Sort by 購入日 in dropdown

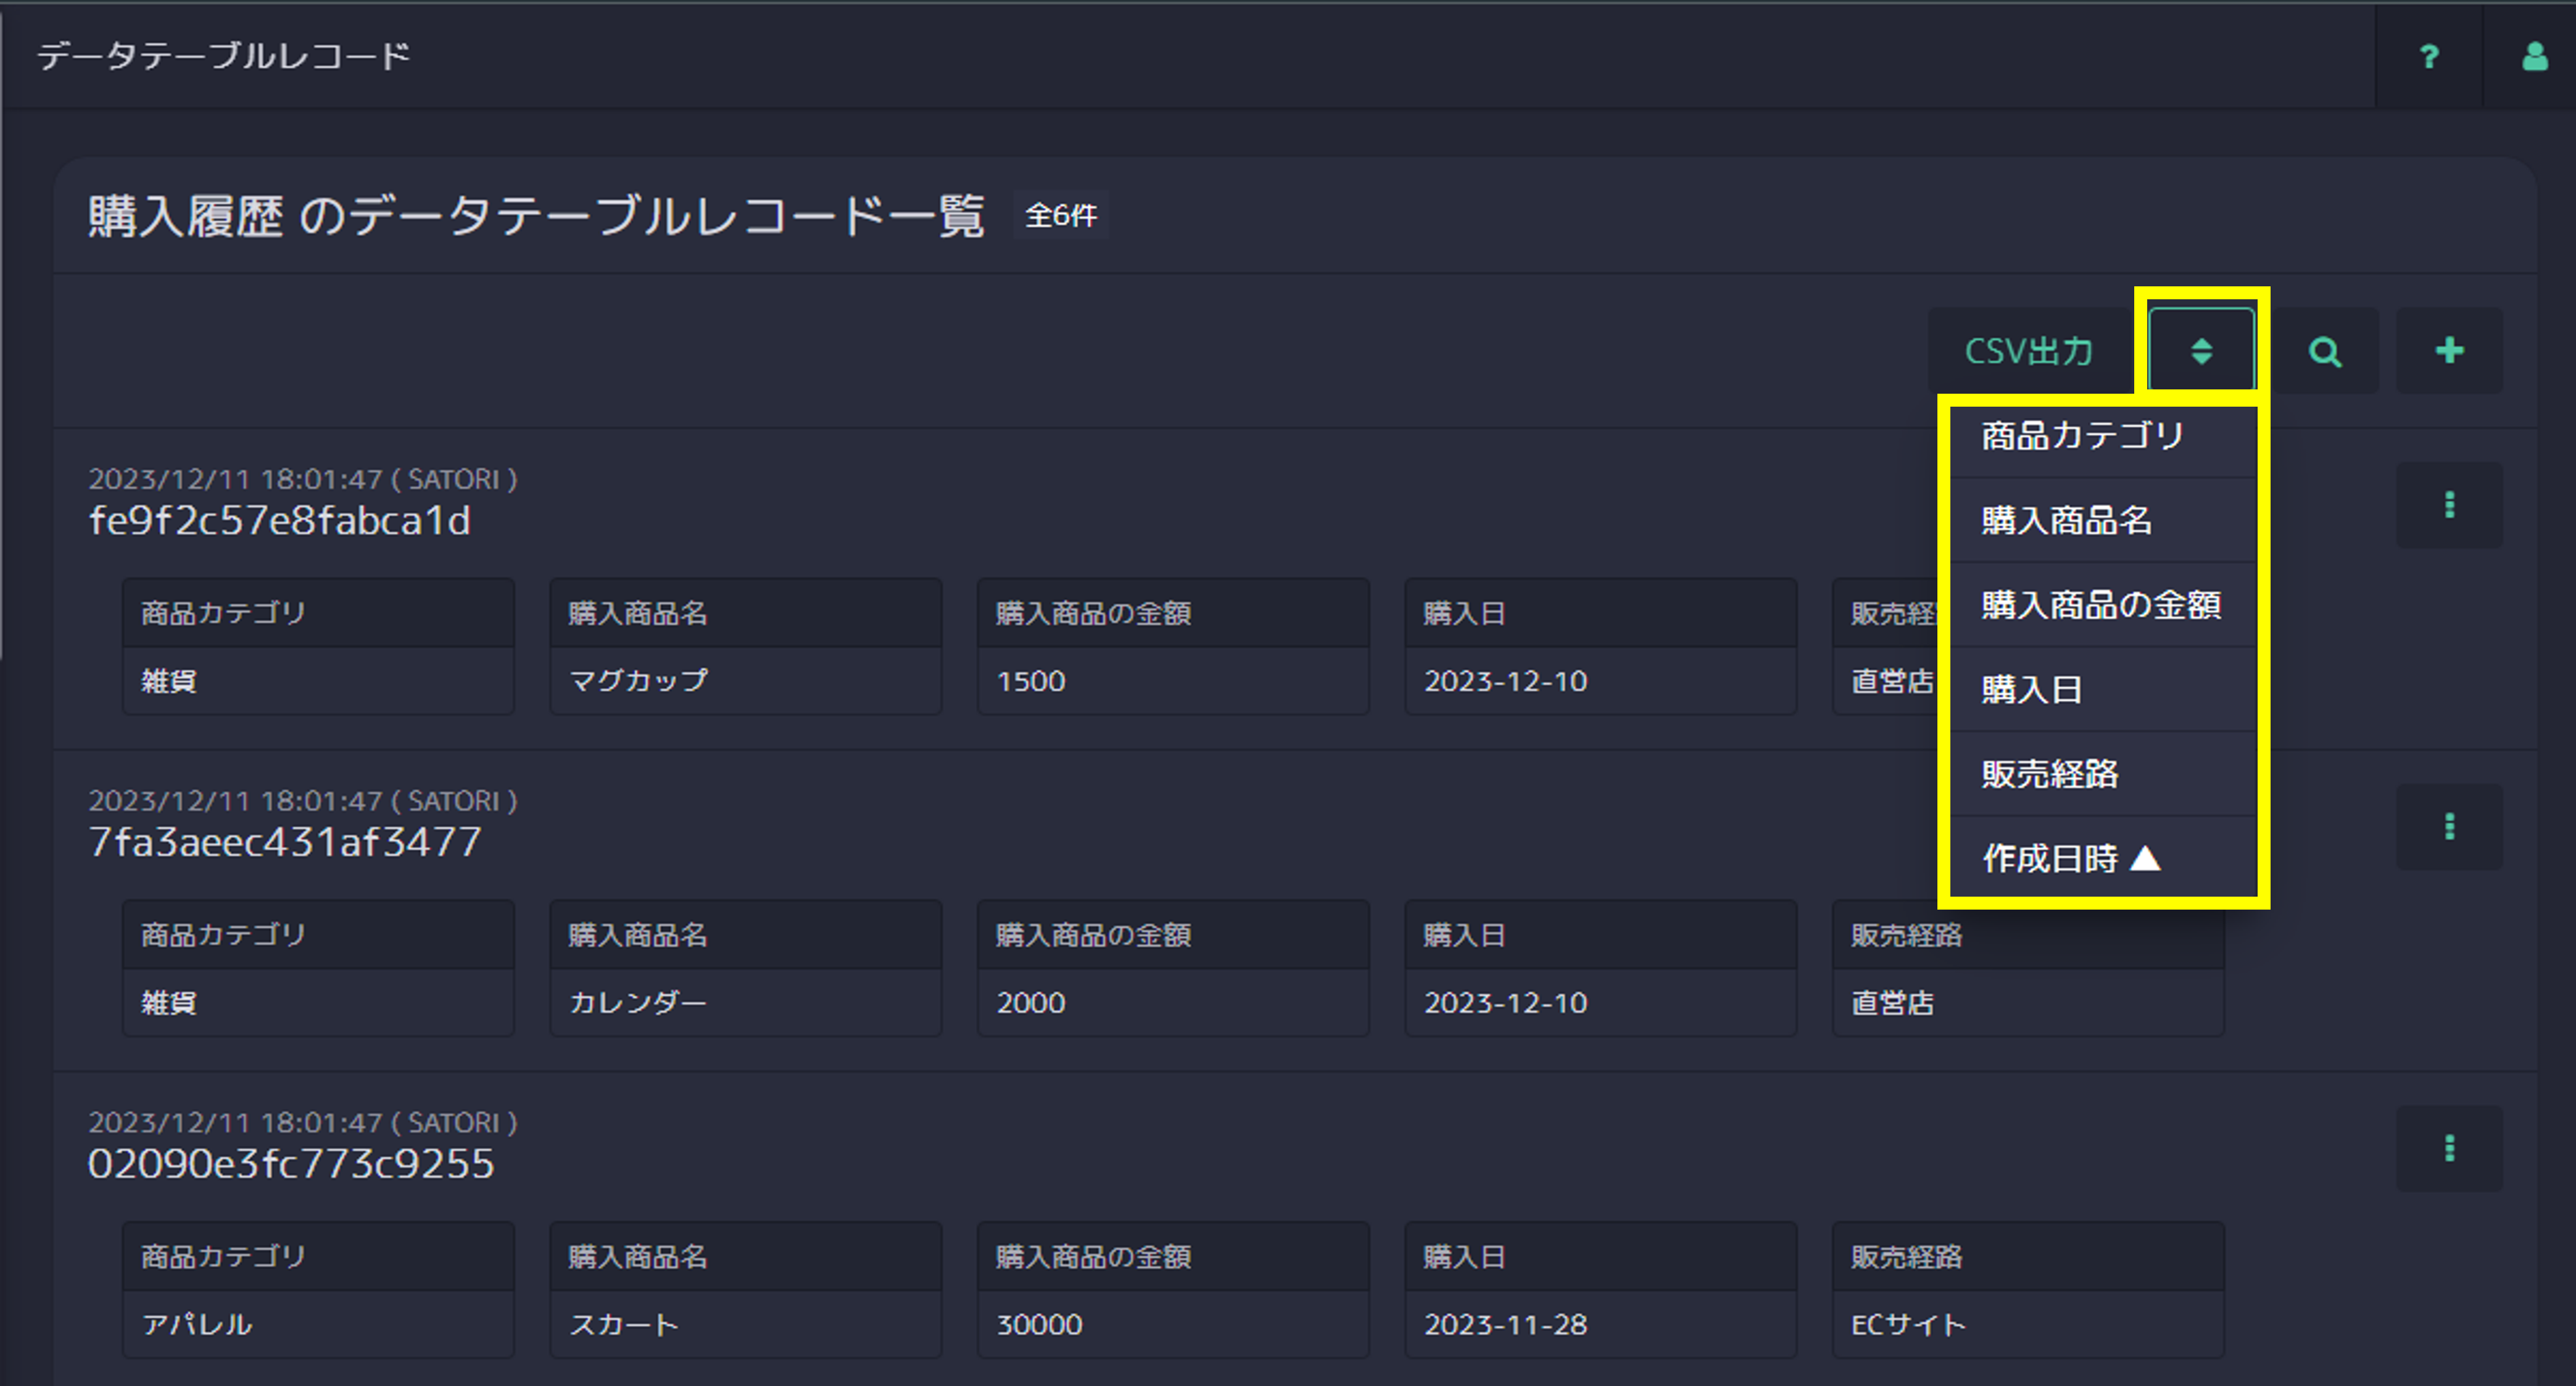point(2103,689)
